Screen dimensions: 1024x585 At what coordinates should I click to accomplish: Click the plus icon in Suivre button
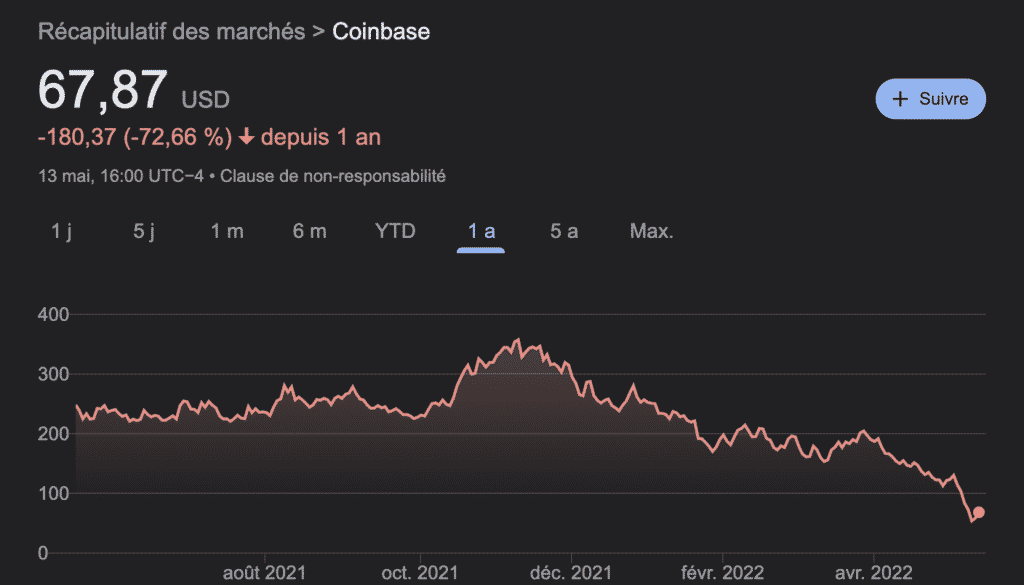[900, 99]
